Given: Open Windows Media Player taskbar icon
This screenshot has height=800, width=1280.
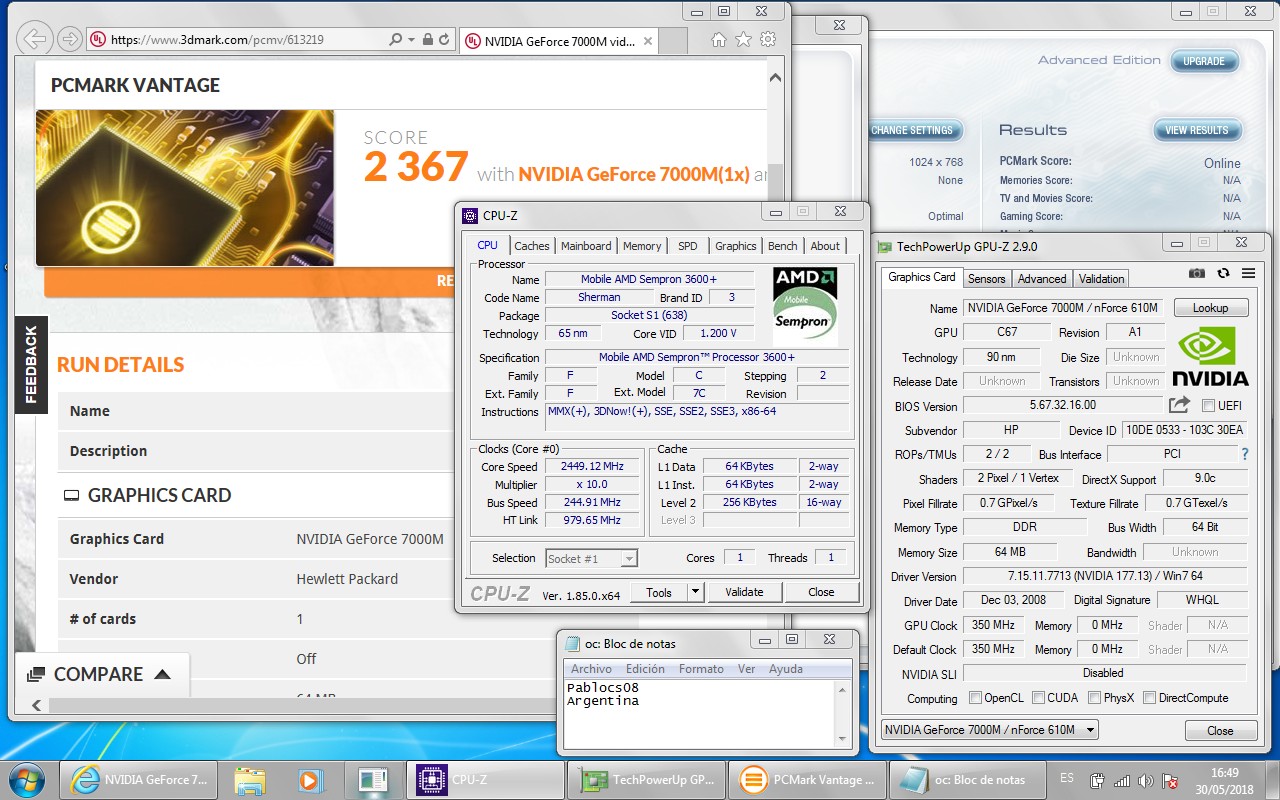Looking at the screenshot, I should [x=310, y=779].
